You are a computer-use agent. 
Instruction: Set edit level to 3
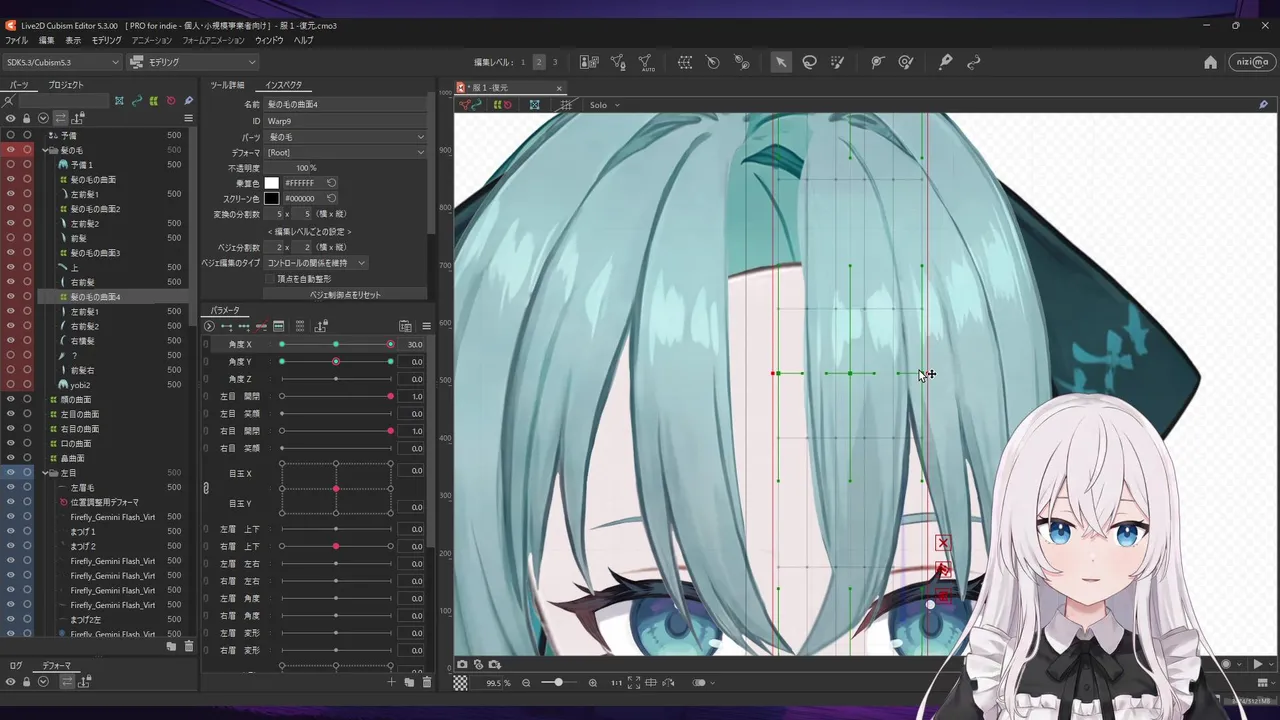(x=555, y=62)
